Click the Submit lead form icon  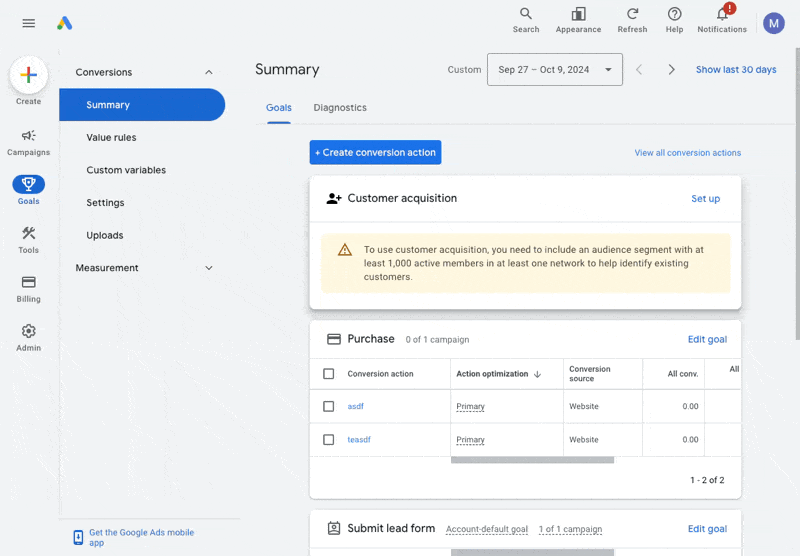334,528
